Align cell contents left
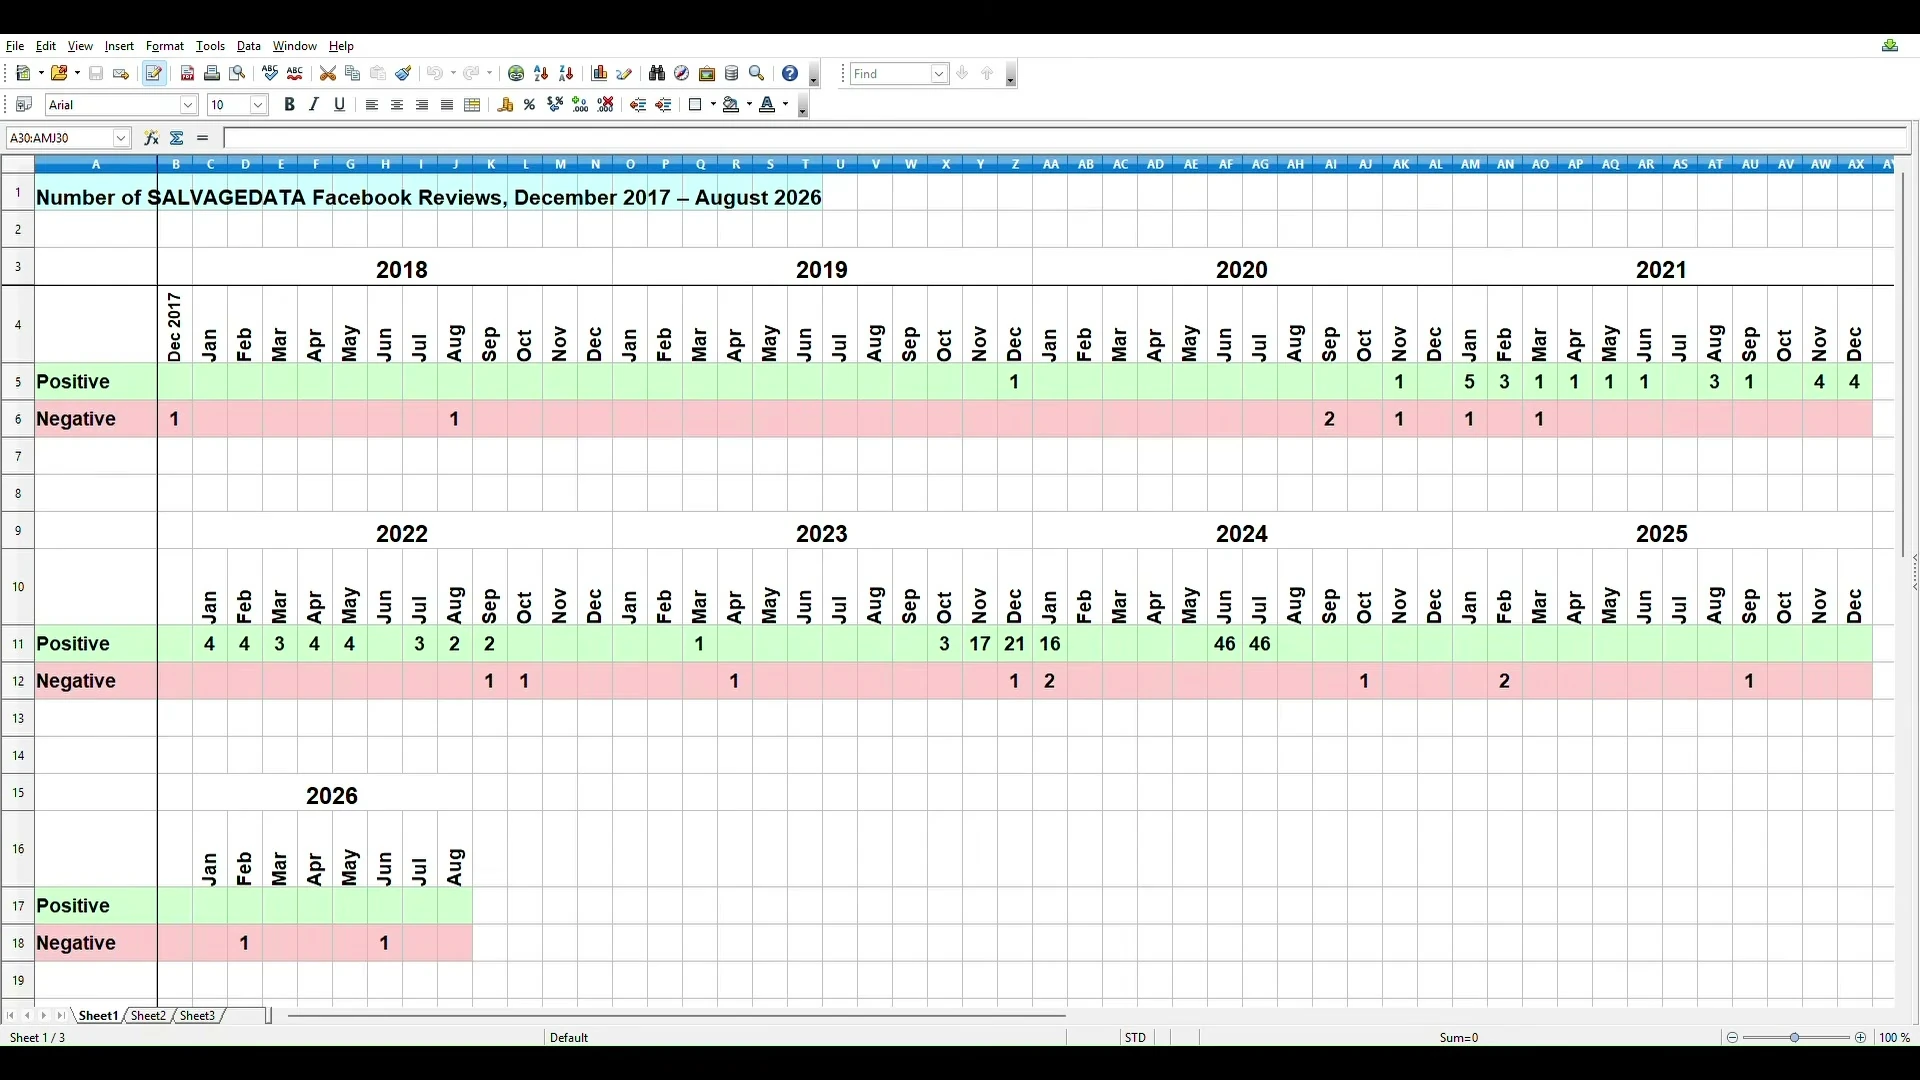The height and width of the screenshot is (1080, 1920). pyautogui.click(x=372, y=105)
